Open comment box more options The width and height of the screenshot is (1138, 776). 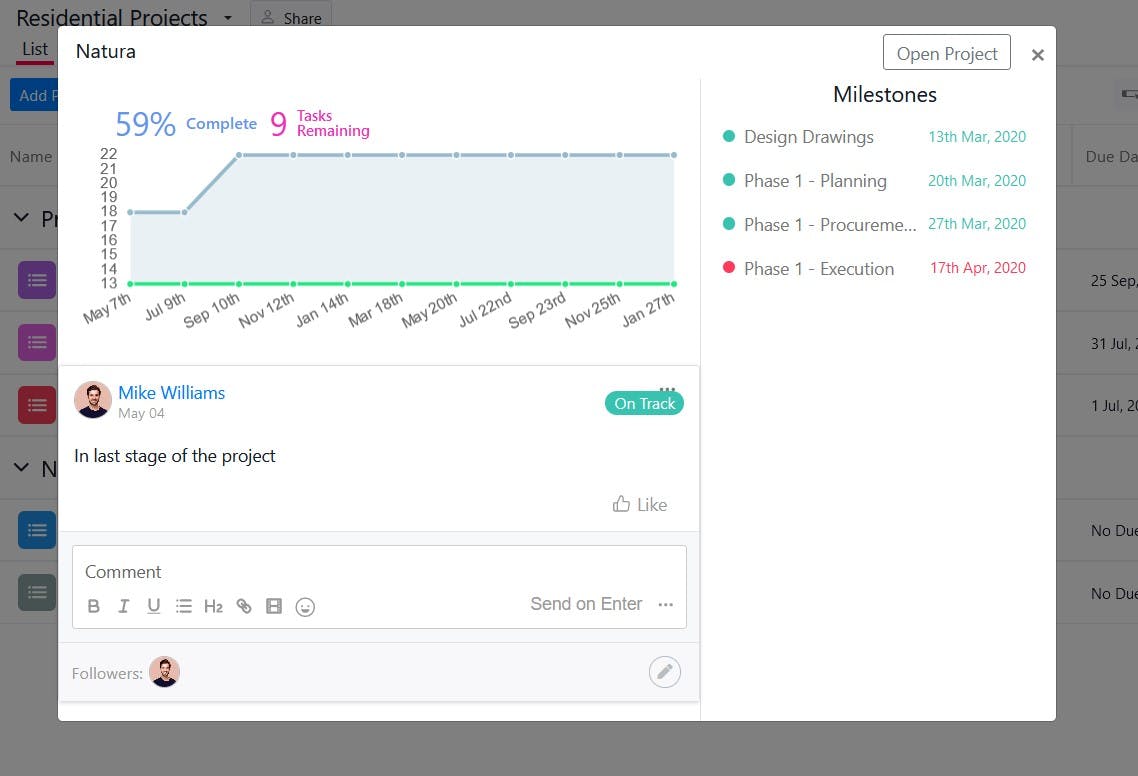[x=666, y=605]
